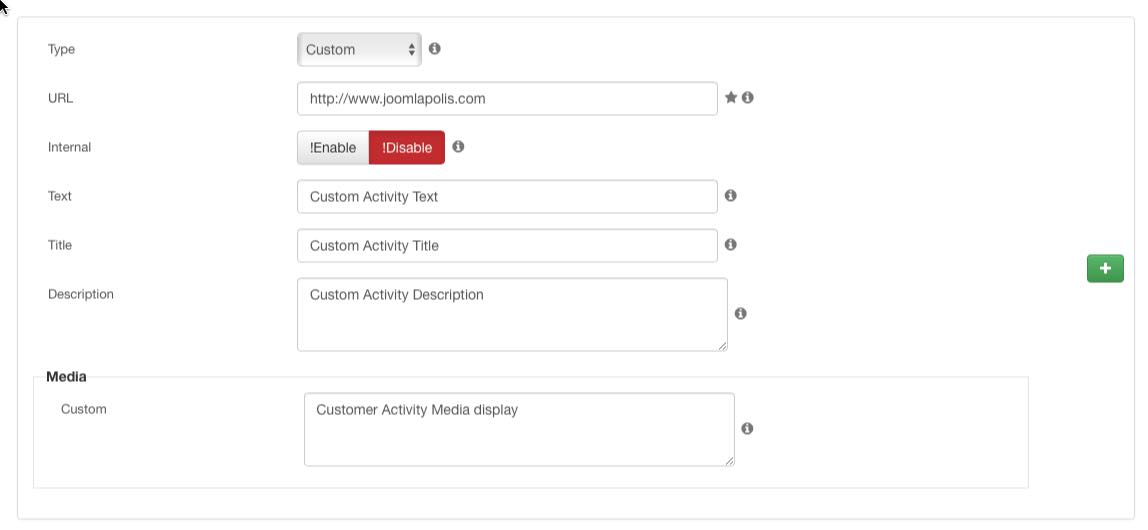
Task: Open the Type dropdown set to Custom
Action: (x=359, y=50)
